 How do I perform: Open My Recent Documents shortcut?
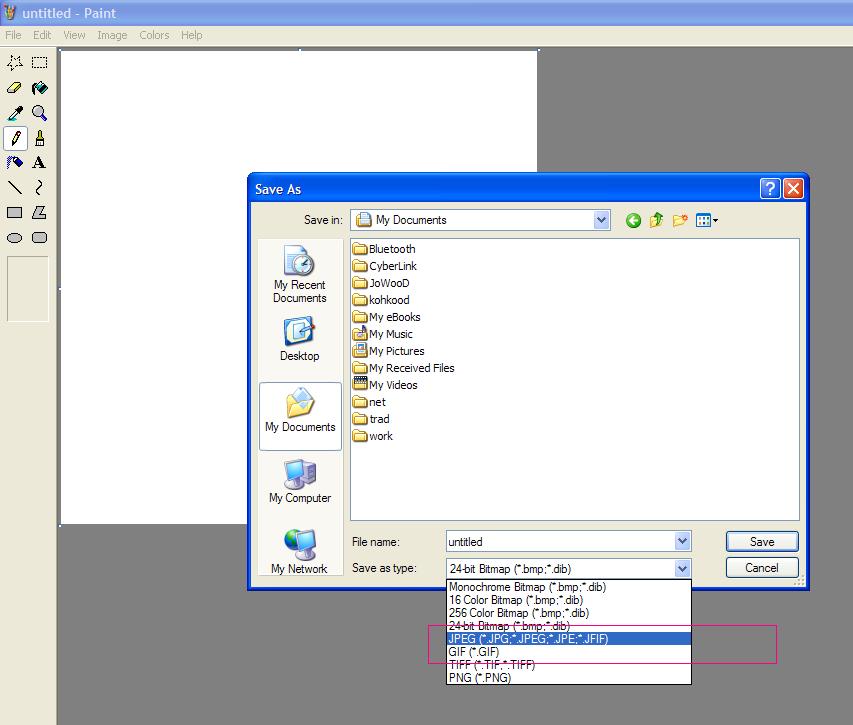point(300,275)
